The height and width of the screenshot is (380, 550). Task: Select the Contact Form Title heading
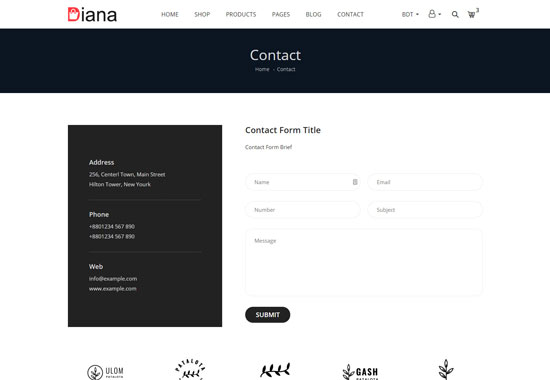point(283,130)
